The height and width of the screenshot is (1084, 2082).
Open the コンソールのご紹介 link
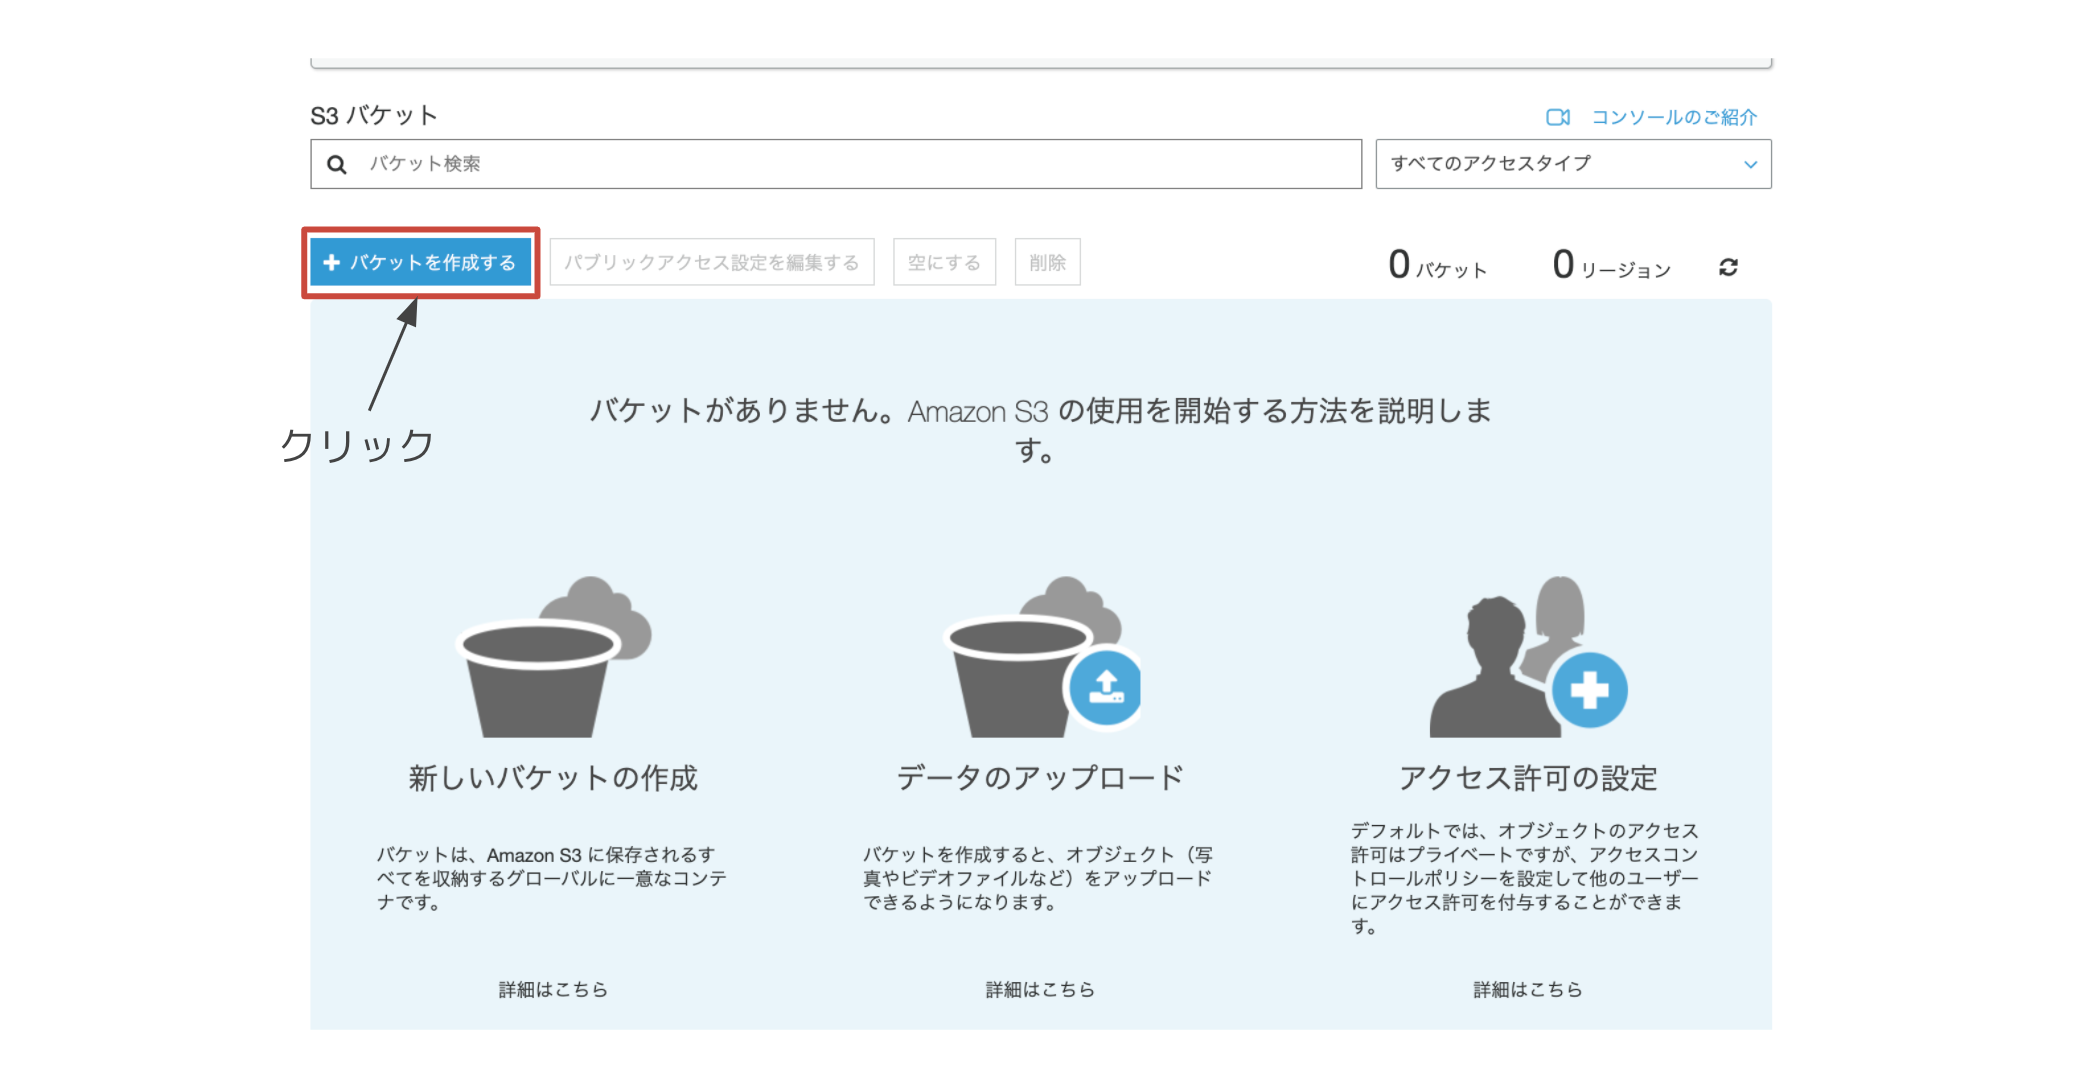click(x=1673, y=117)
